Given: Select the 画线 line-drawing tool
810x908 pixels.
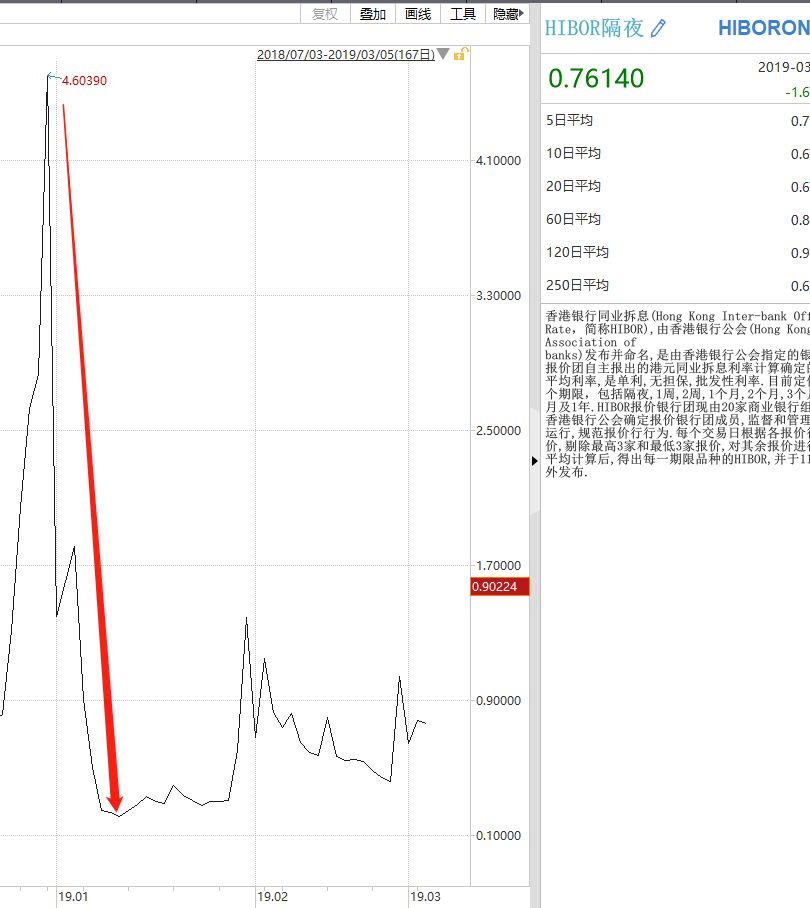Looking at the screenshot, I should pos(418,14).
